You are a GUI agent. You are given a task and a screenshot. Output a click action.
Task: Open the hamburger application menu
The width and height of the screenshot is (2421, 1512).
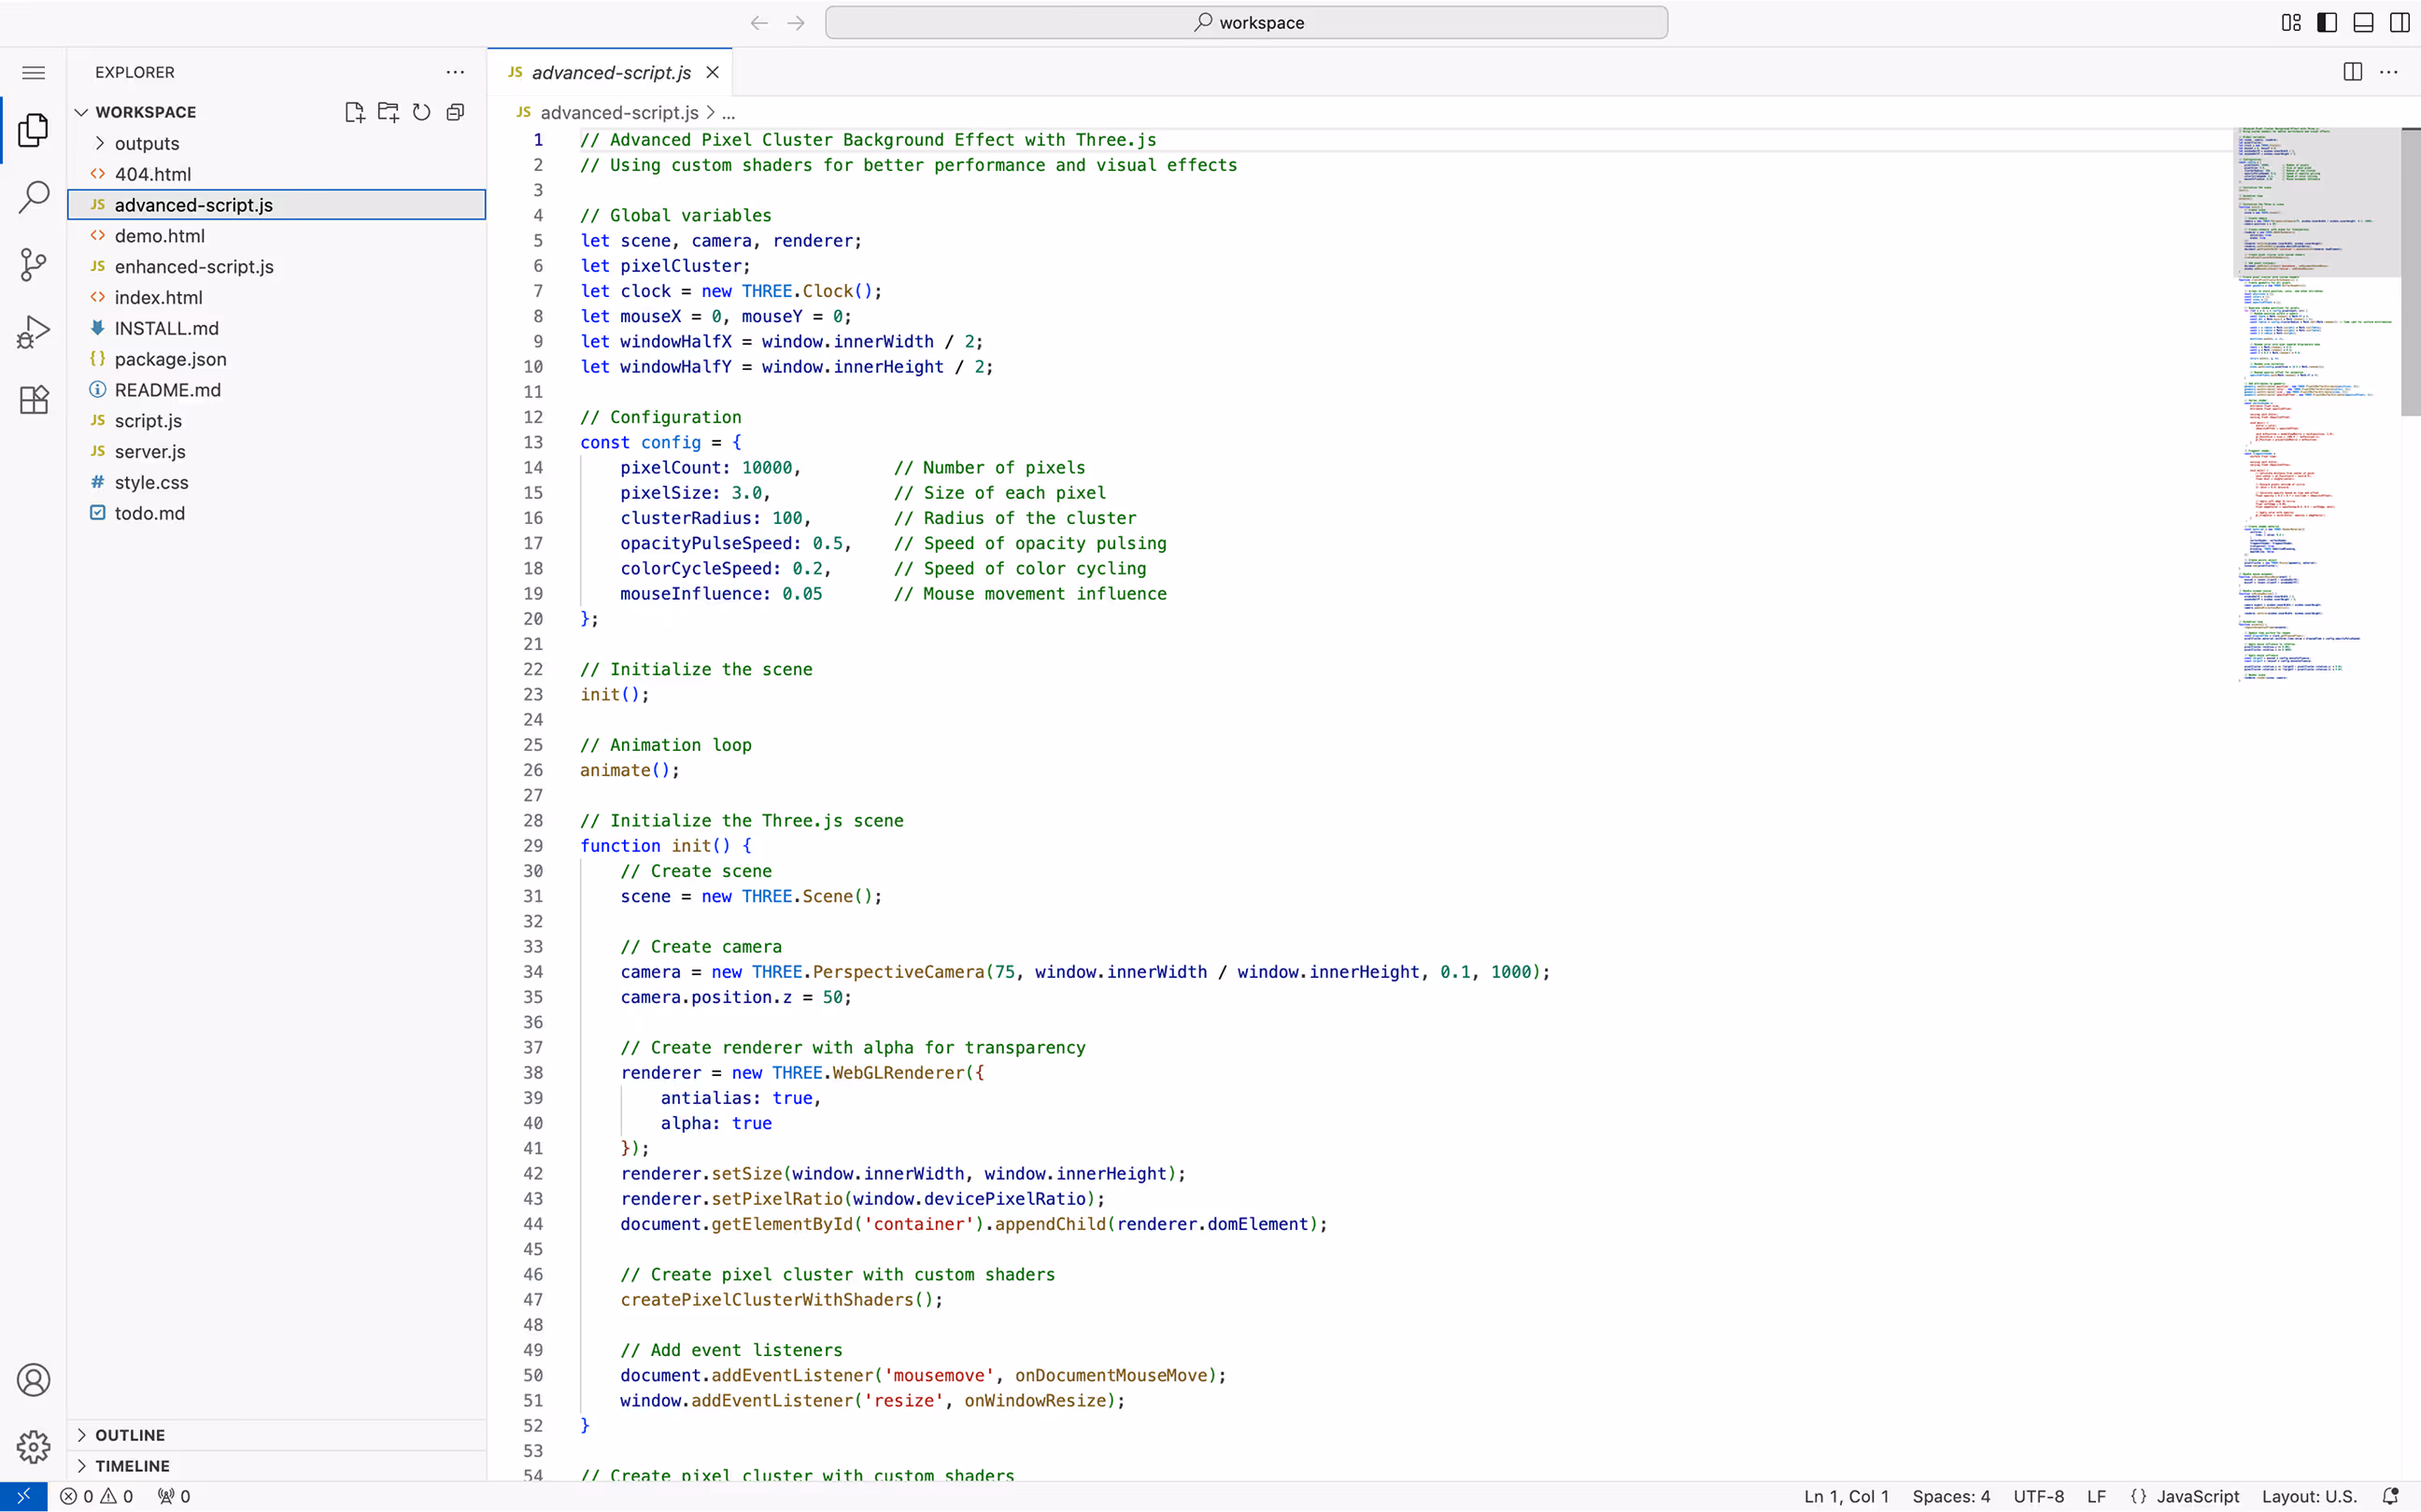(x=33, y=72)
